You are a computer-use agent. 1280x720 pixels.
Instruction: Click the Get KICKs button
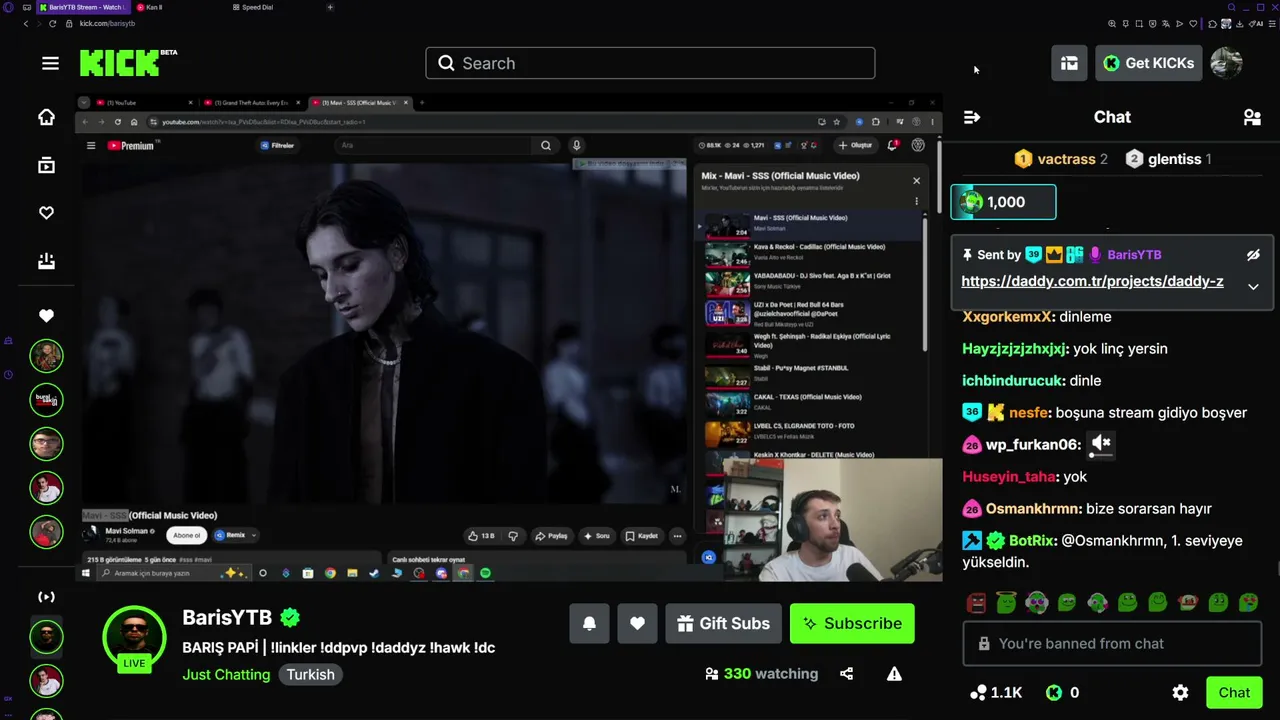[x=1148, y=63]
